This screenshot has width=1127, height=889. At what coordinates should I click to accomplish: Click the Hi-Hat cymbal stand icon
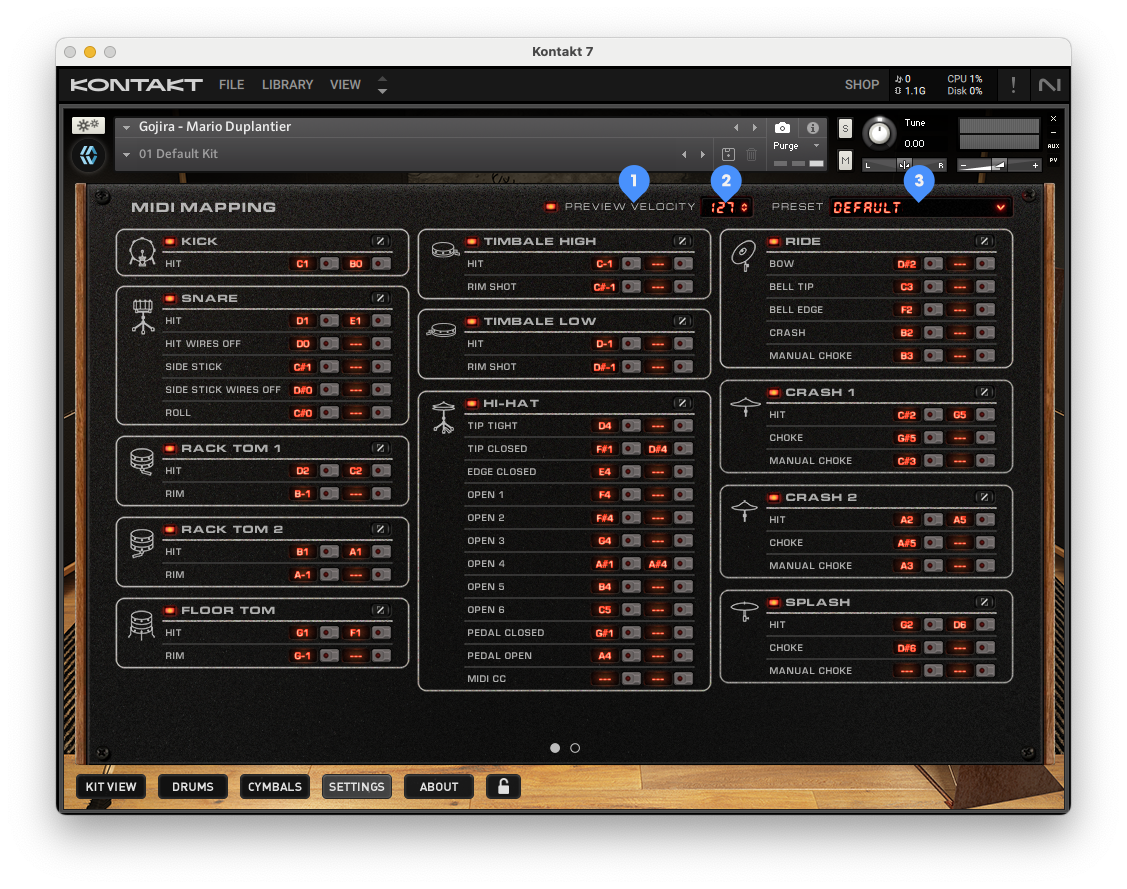coord(443,417)
